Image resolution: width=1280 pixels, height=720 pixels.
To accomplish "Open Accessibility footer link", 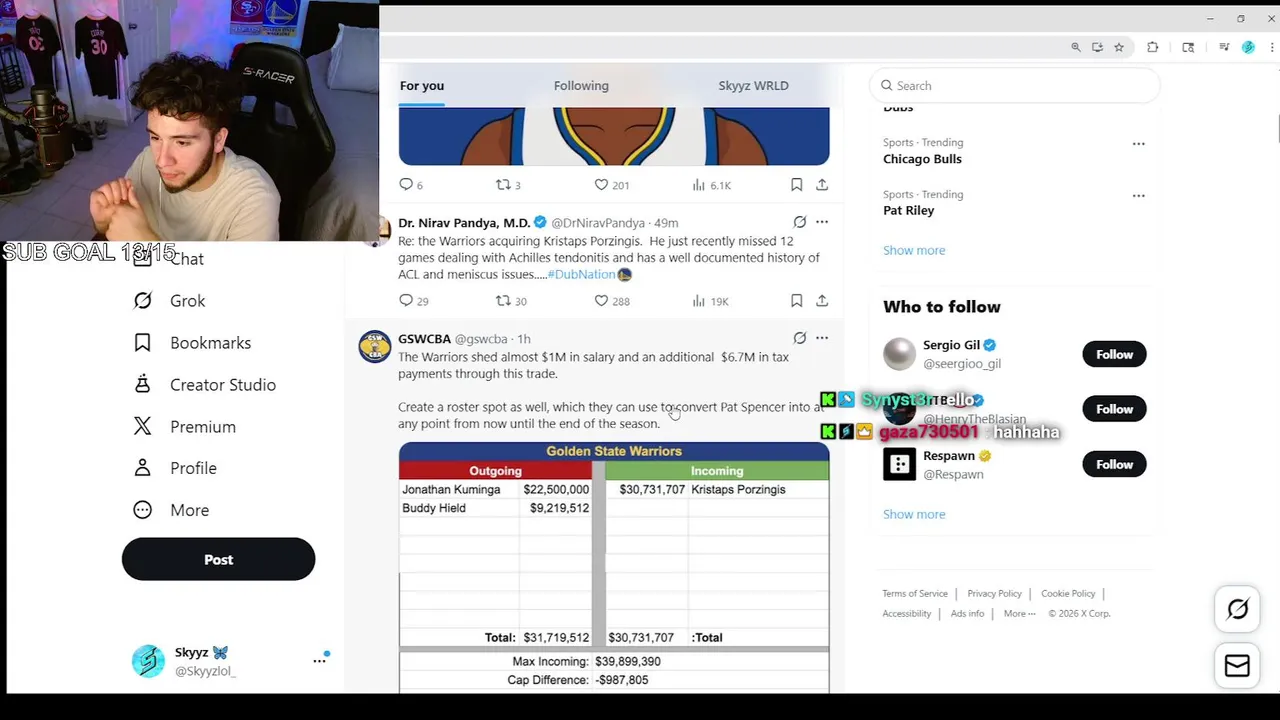I will [x=907, y=614].
